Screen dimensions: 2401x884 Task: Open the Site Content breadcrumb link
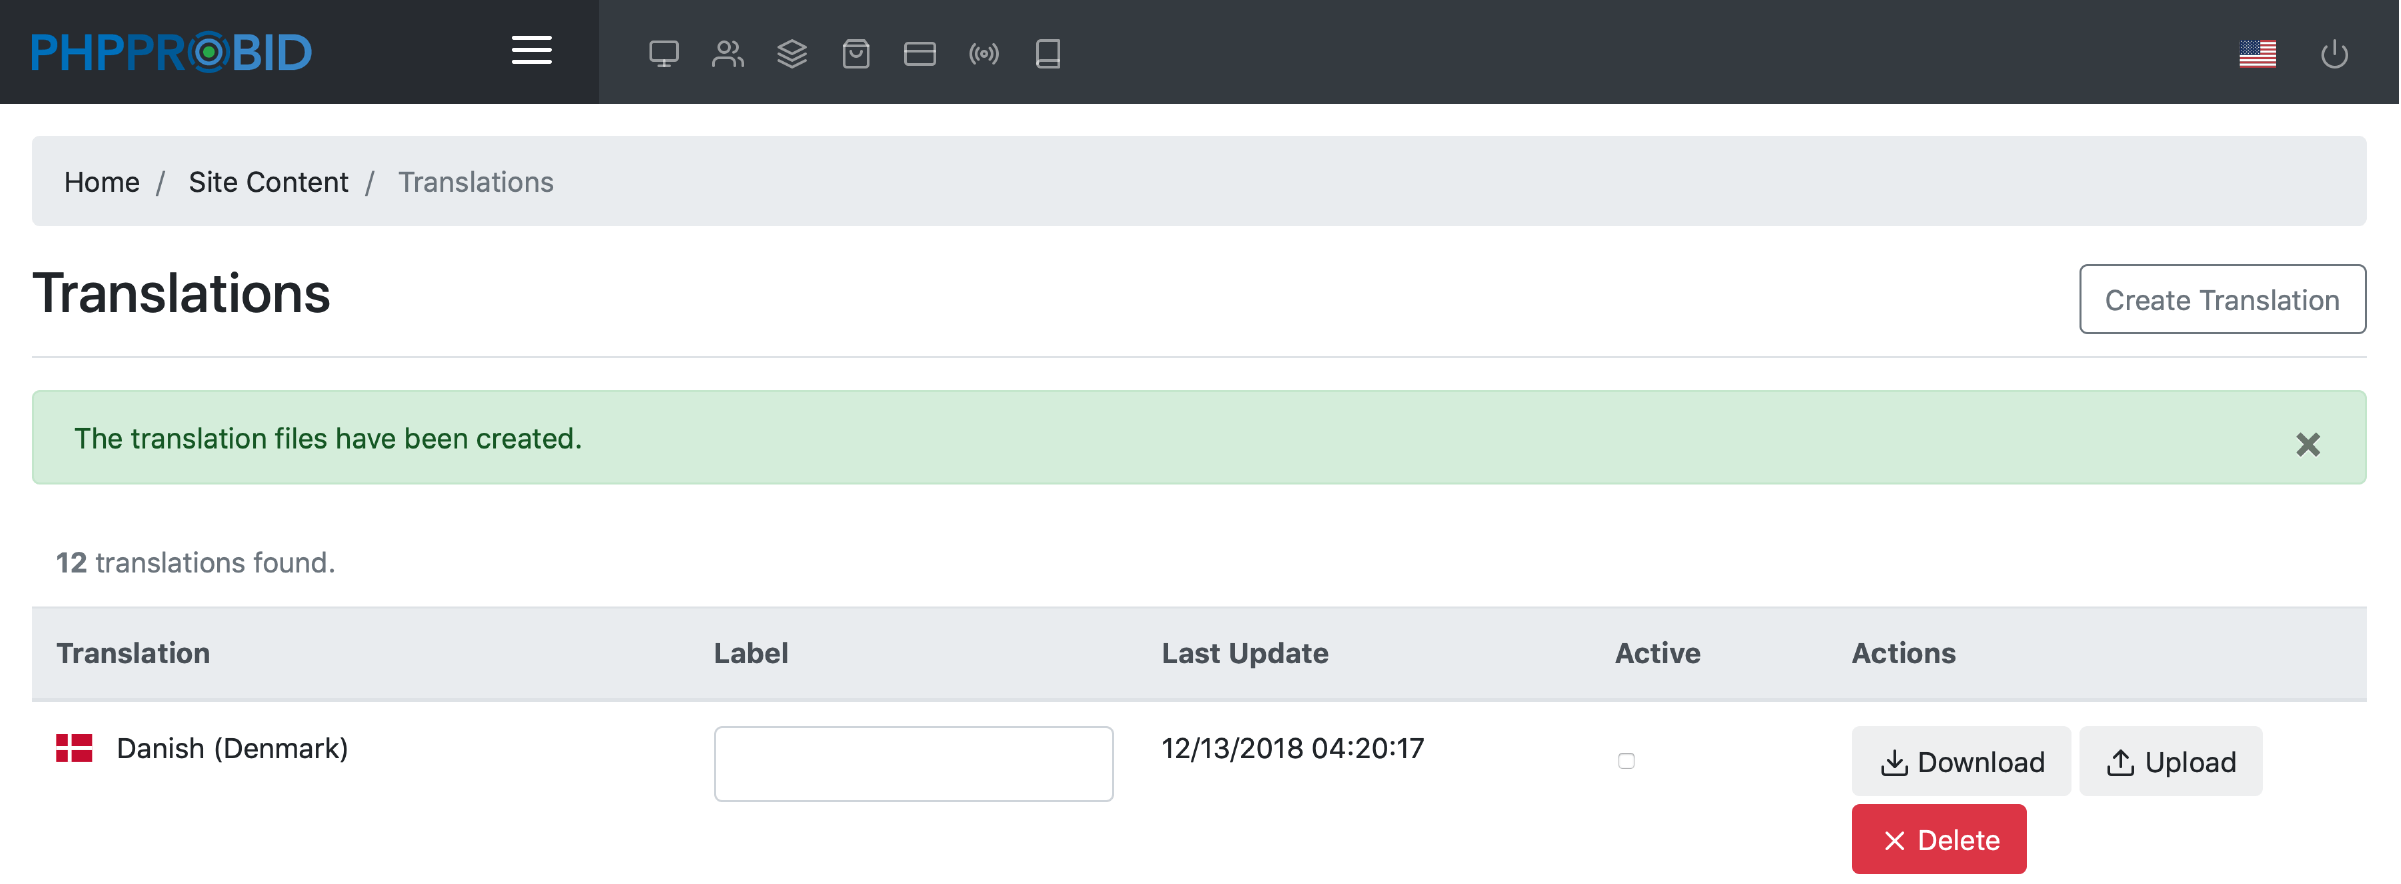[268, 182]
